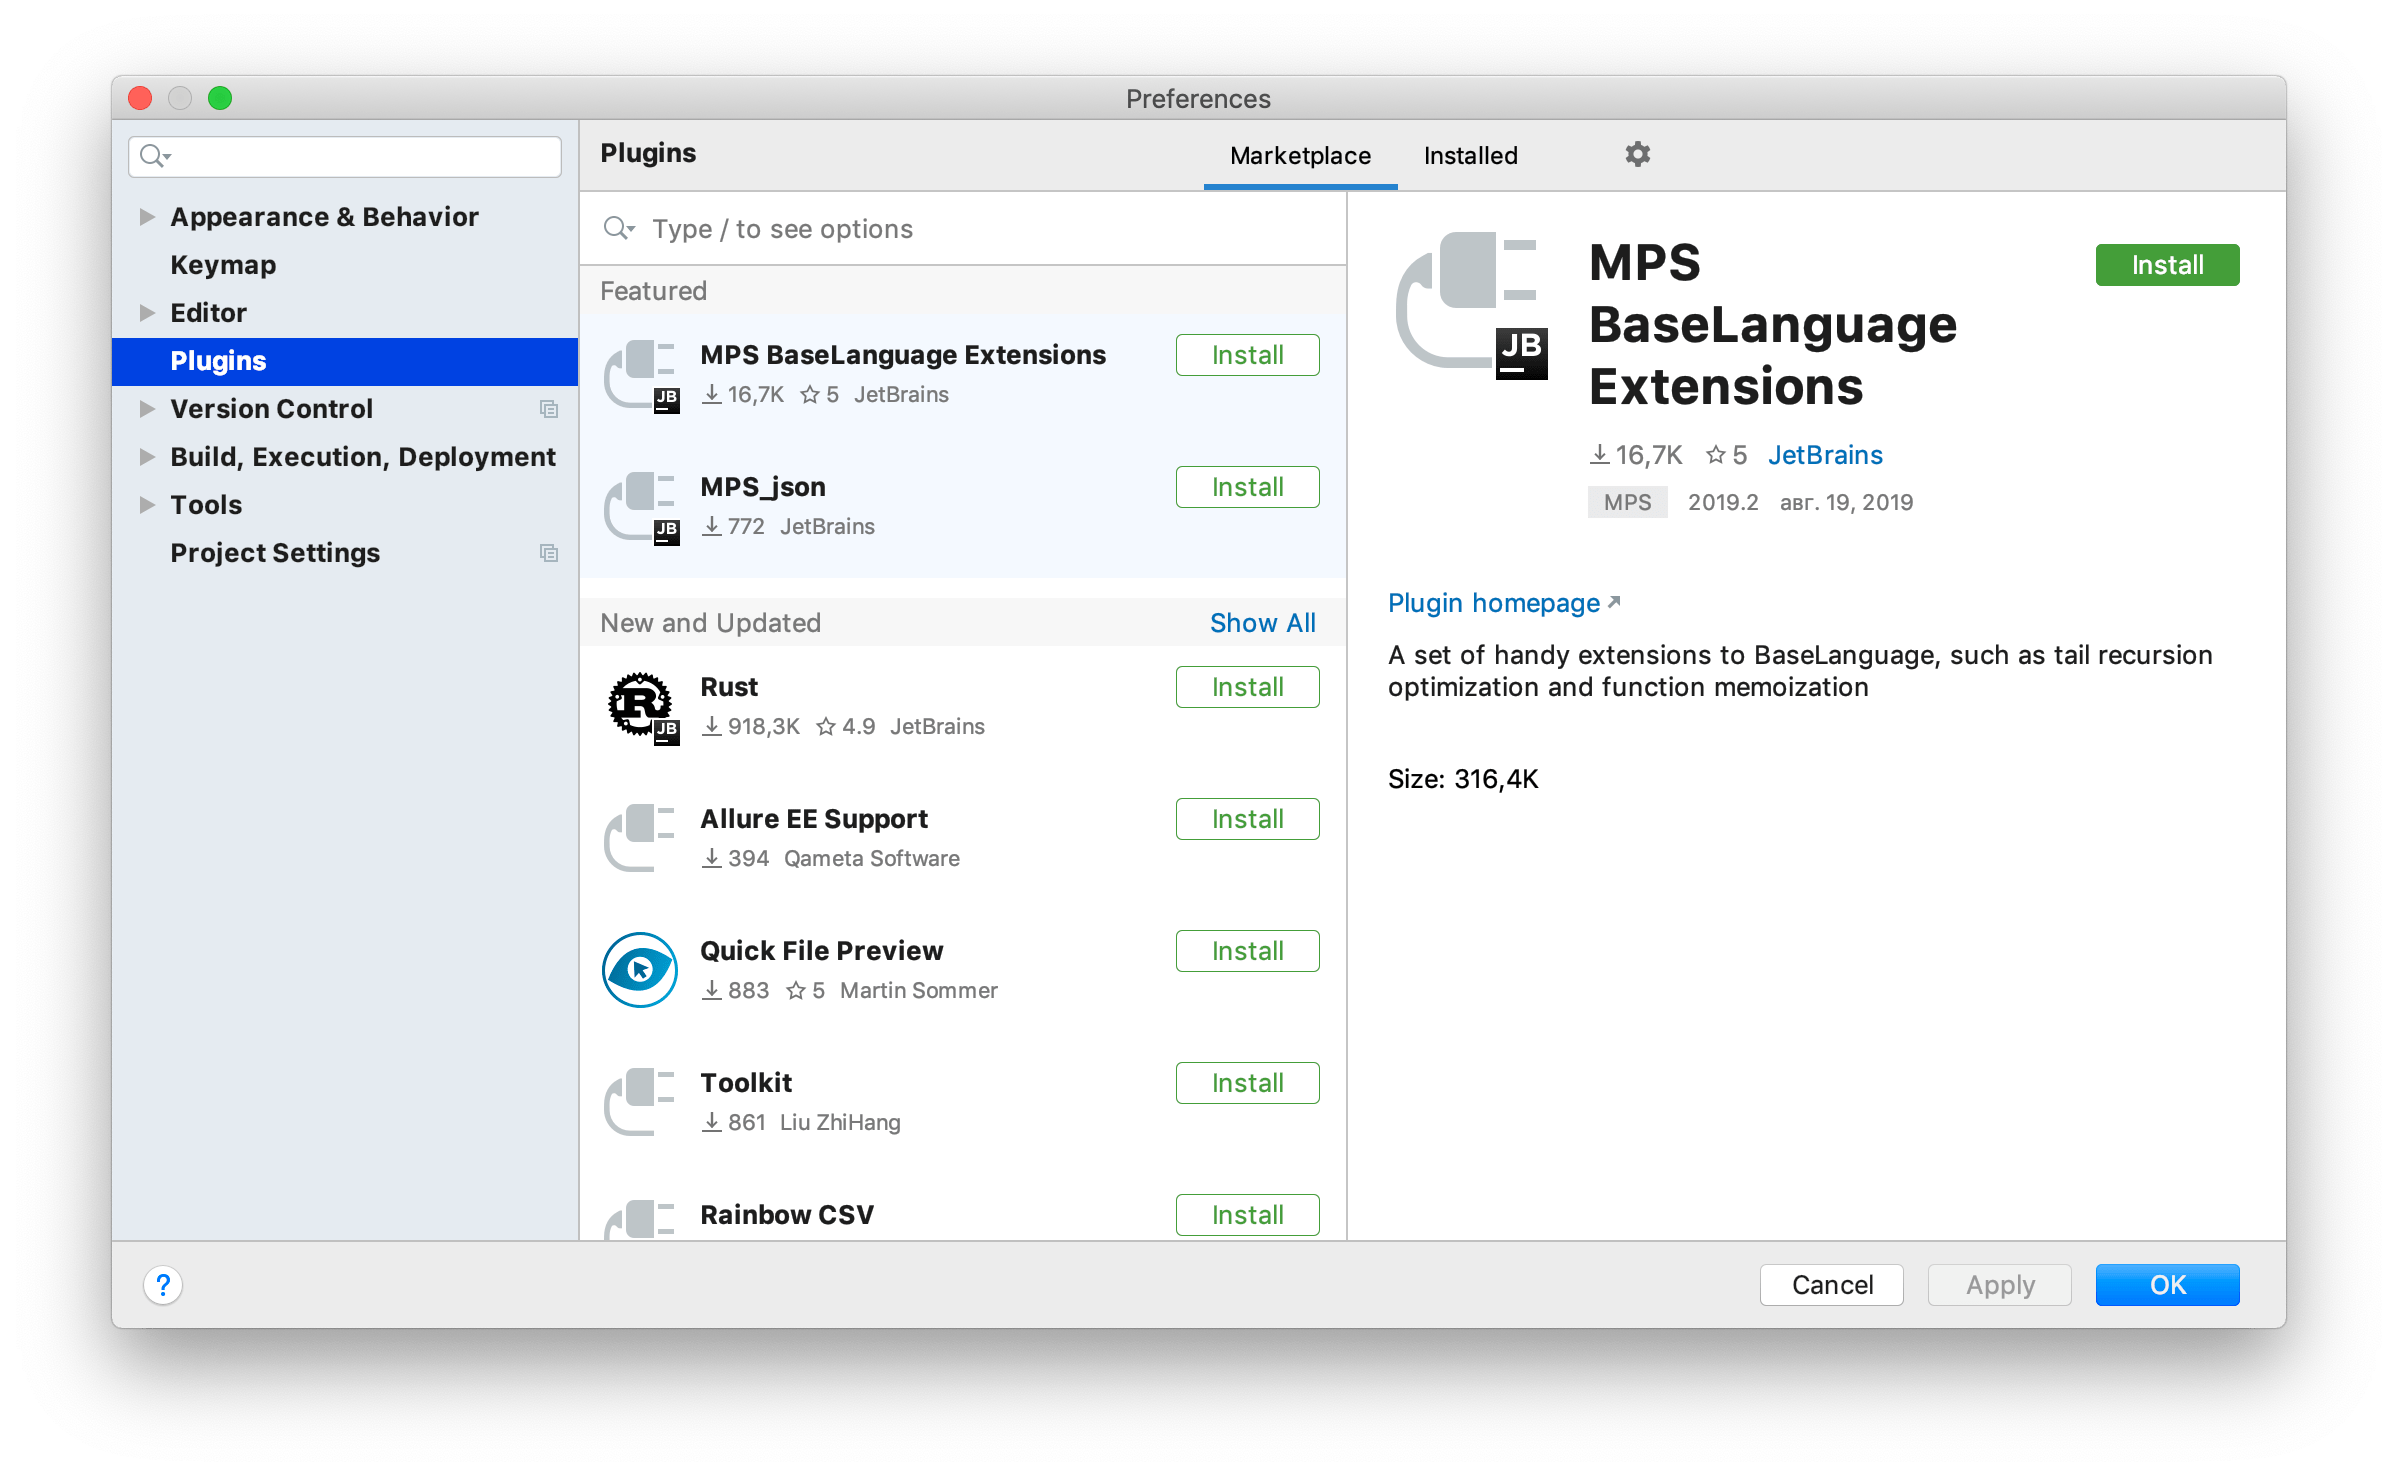The width and height of the screenshot is (2398, 1476).
Task: Click the Allure EE Support plugin icon
Action: click(x=639, y=838)
